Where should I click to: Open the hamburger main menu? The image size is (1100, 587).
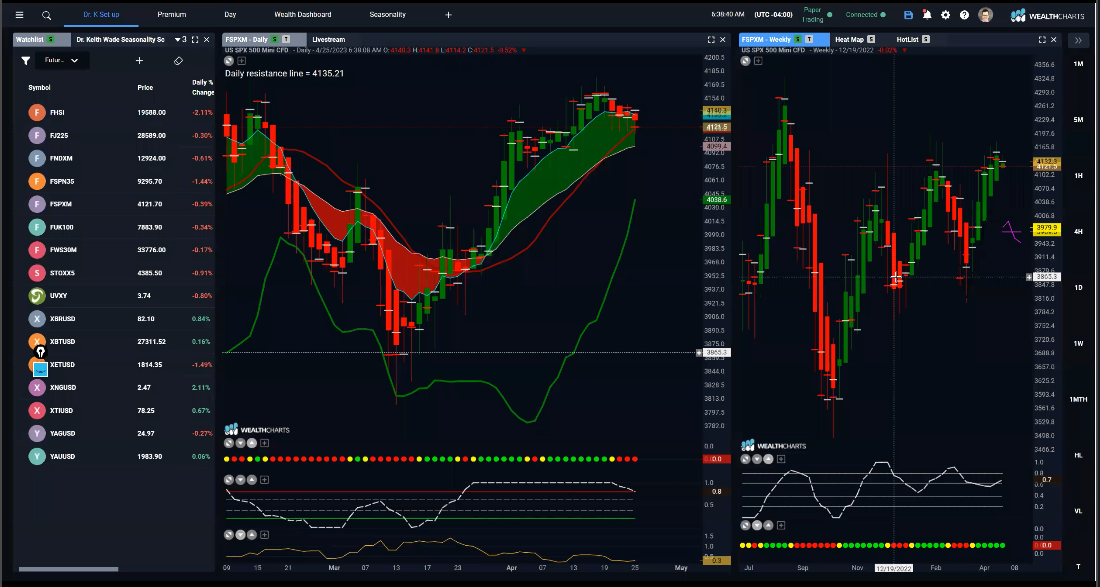[x=19, y=15]
